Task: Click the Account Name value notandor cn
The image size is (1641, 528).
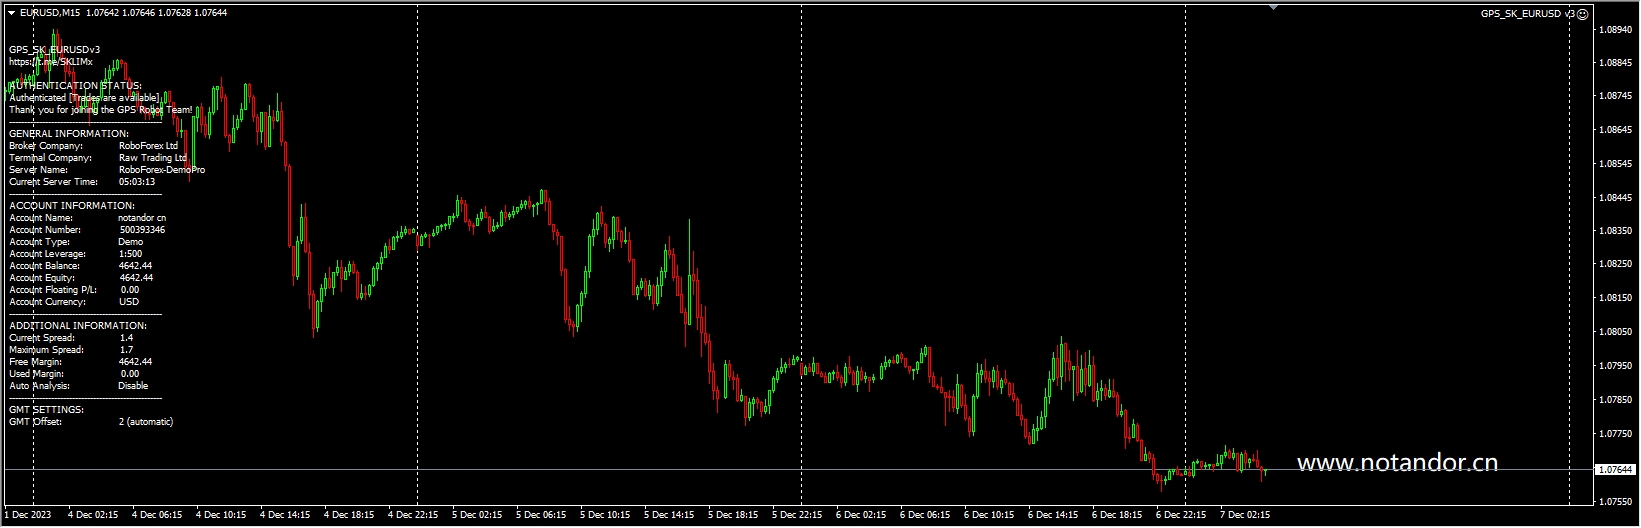Action: [142, 218]
